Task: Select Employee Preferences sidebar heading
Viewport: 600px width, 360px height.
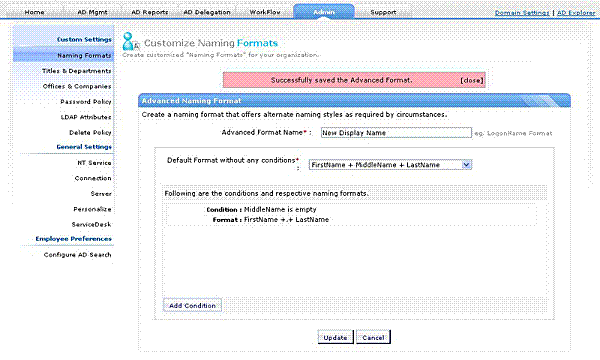Action: pos(73,238)
